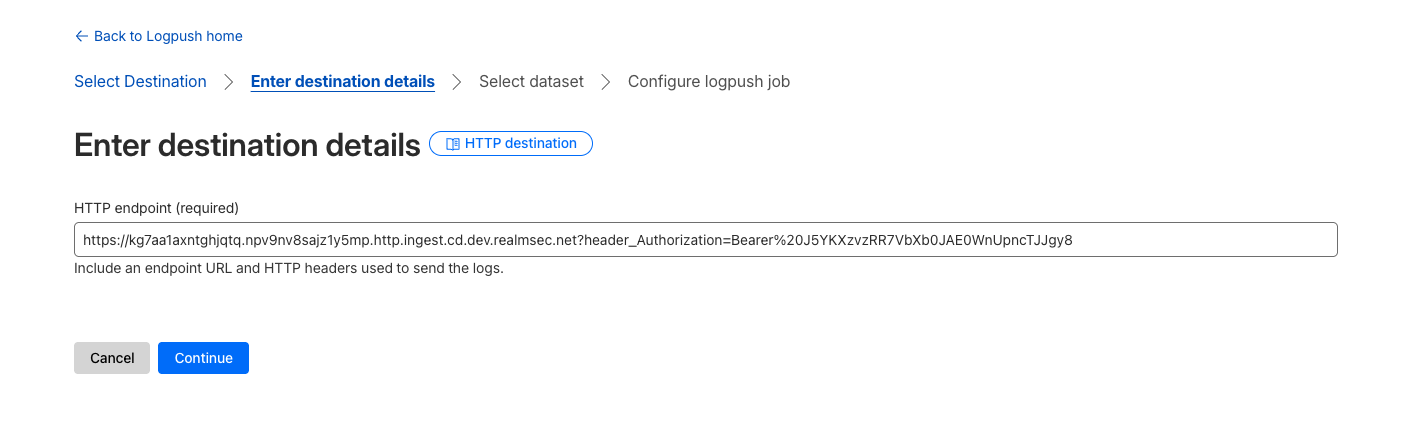Click the back arrow icon beside Logpush home

click(81, 36)
